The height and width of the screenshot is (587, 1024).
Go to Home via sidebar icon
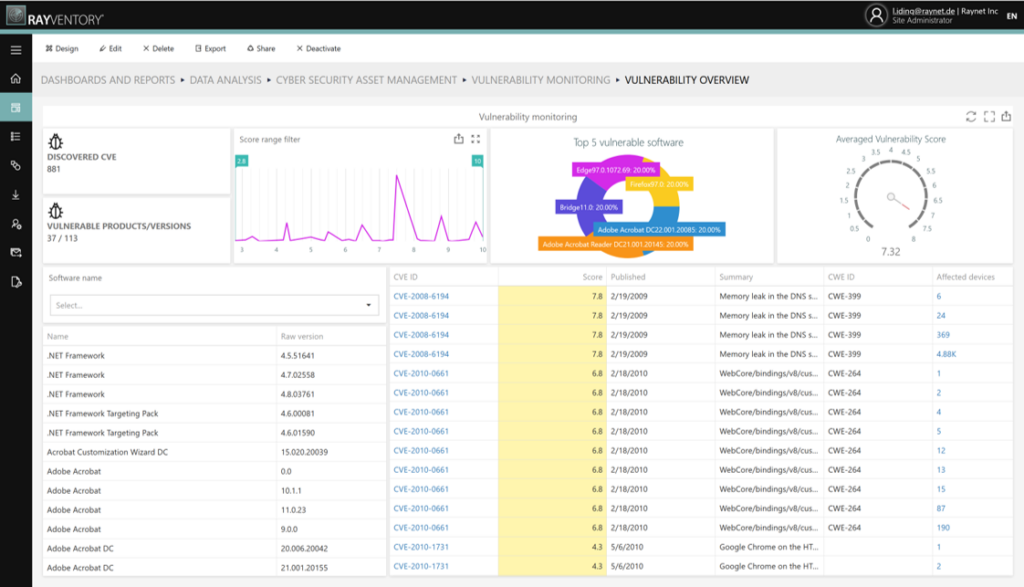pos(16,78)
